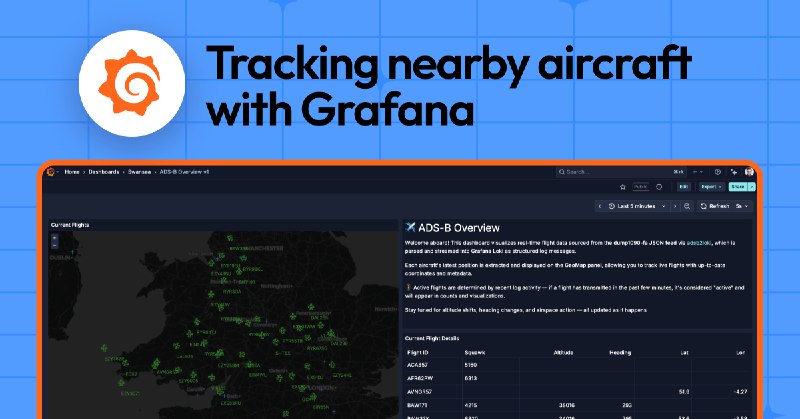Screen dimensions: 800x419
Task: Sort by the Heading column header
Action: click(620, 353)
